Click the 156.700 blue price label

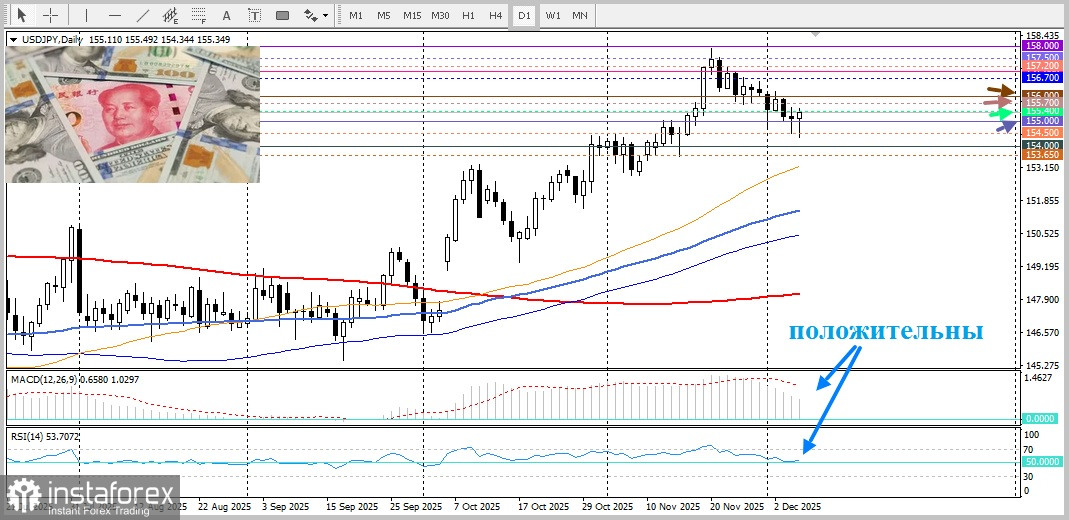pos(1040,78)
